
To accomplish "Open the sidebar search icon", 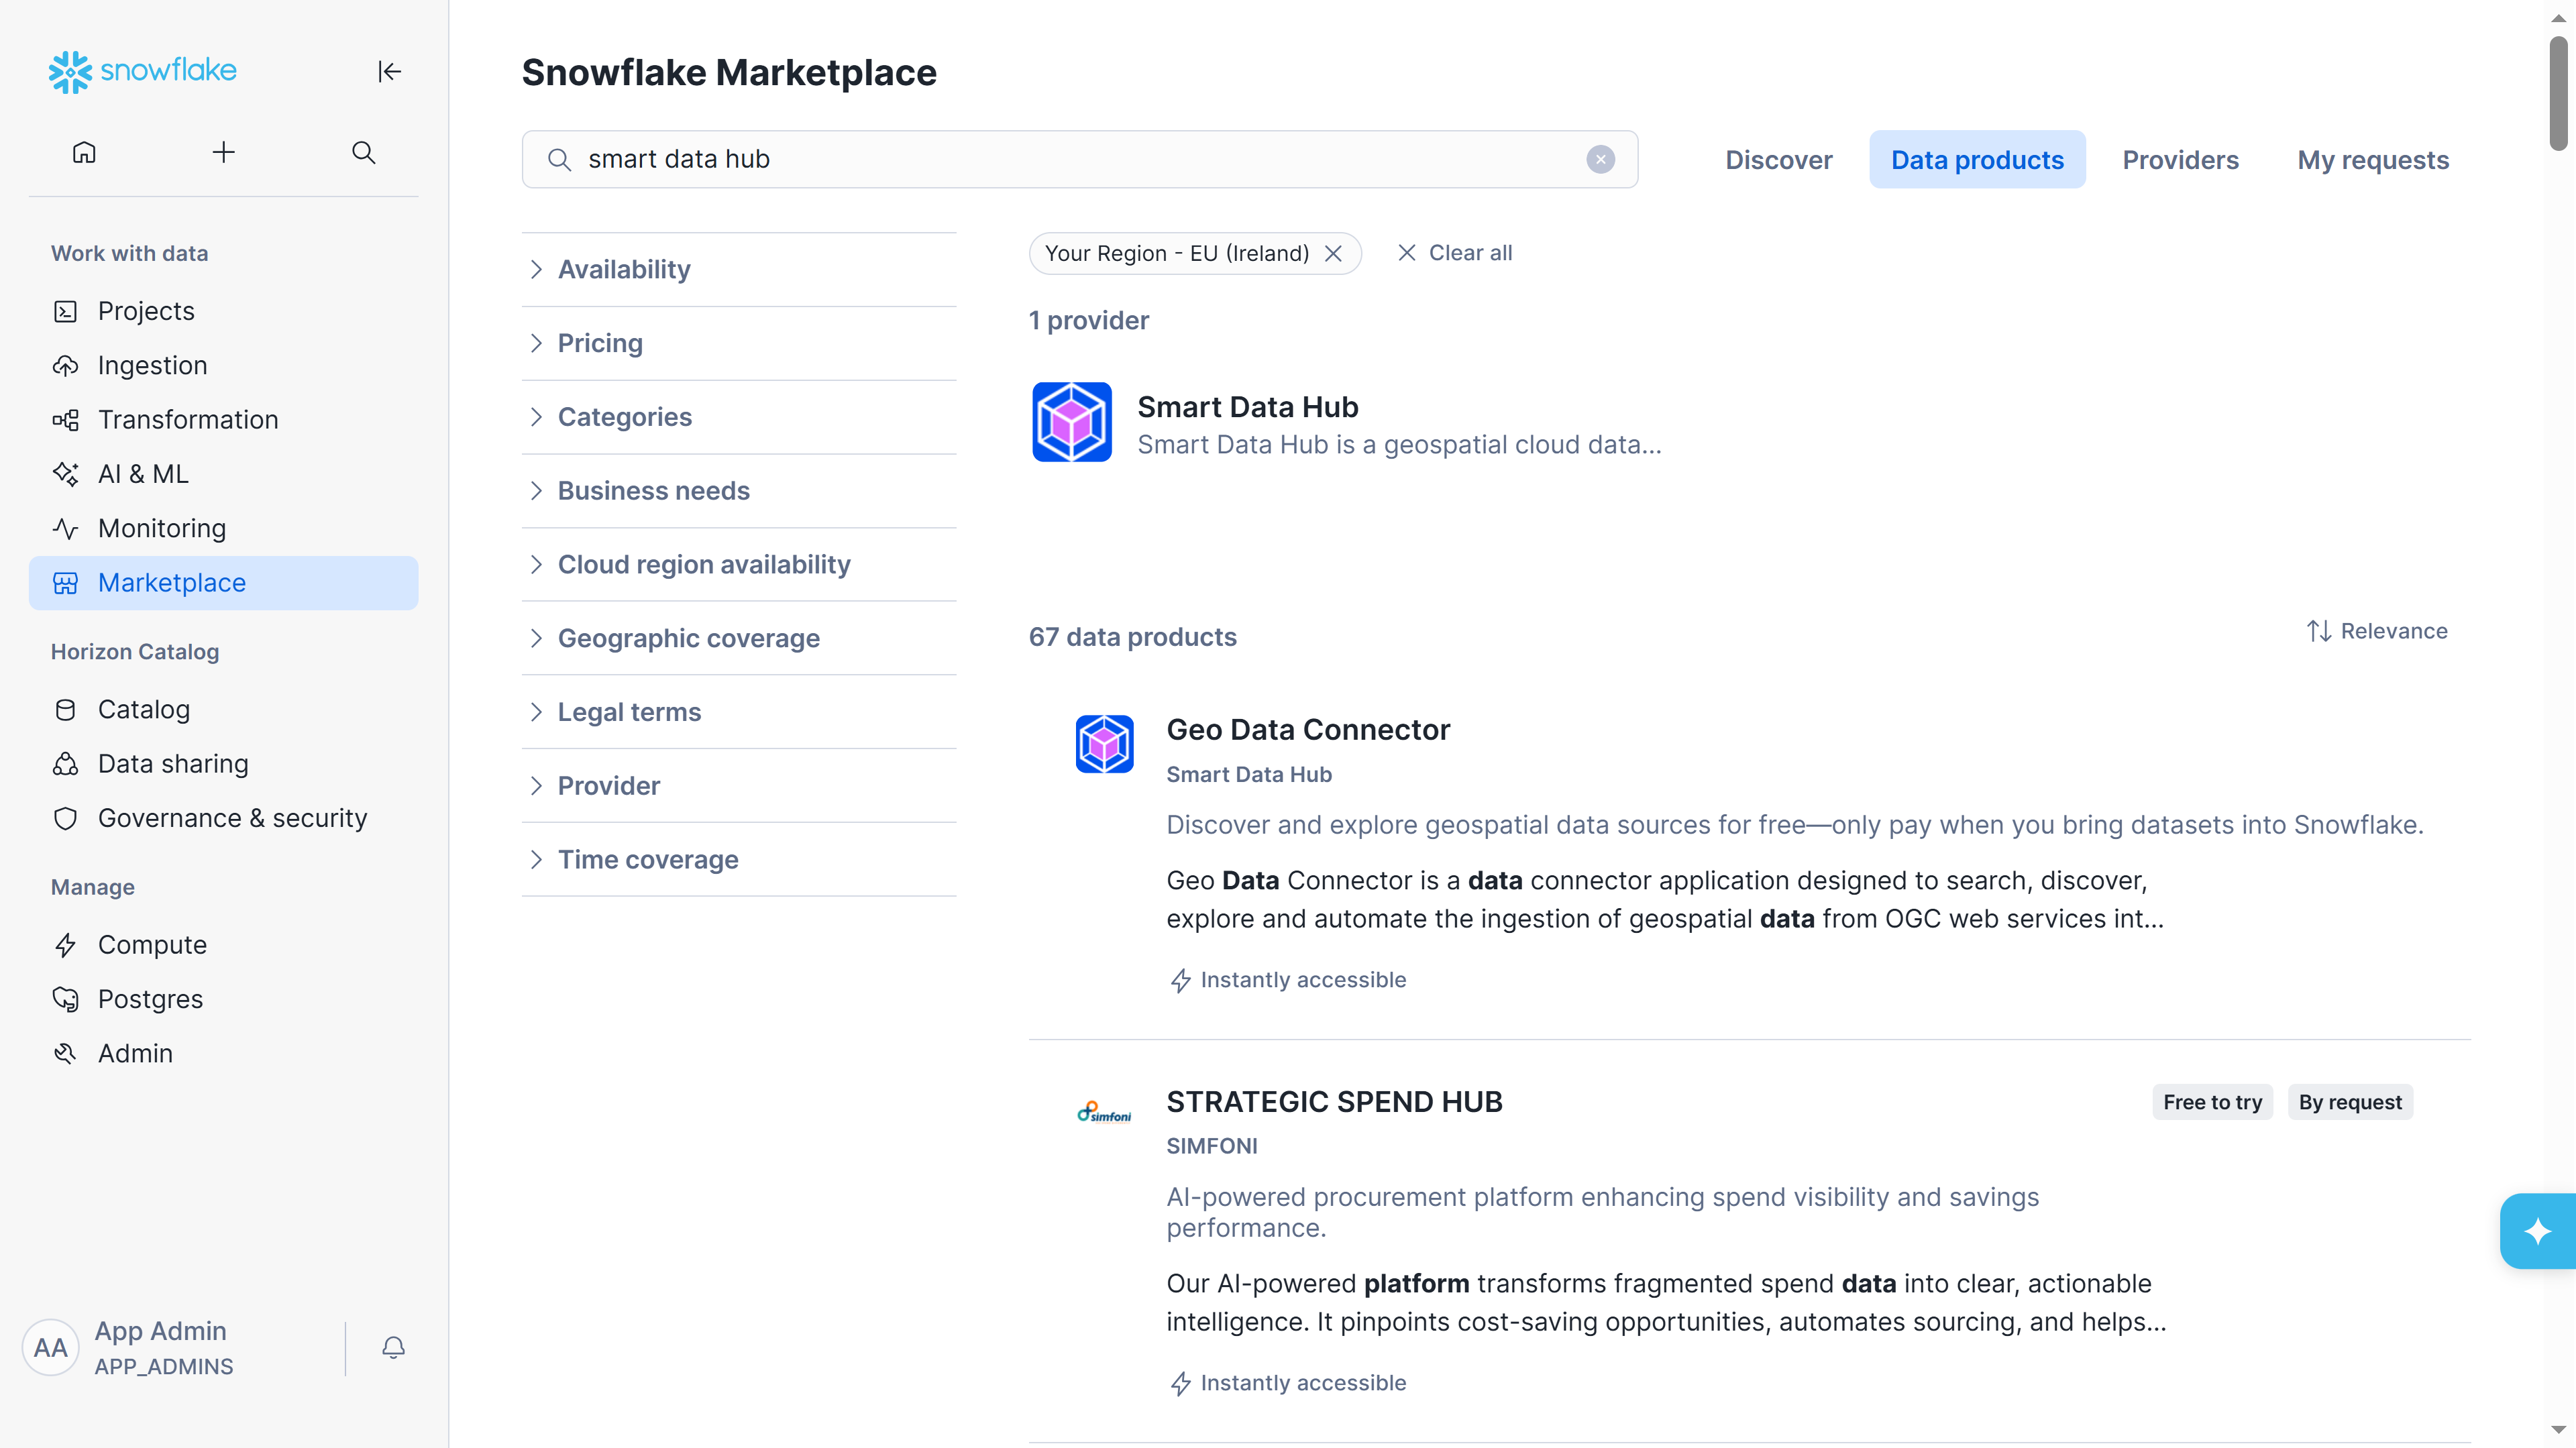I will click(x=364, y=152).
